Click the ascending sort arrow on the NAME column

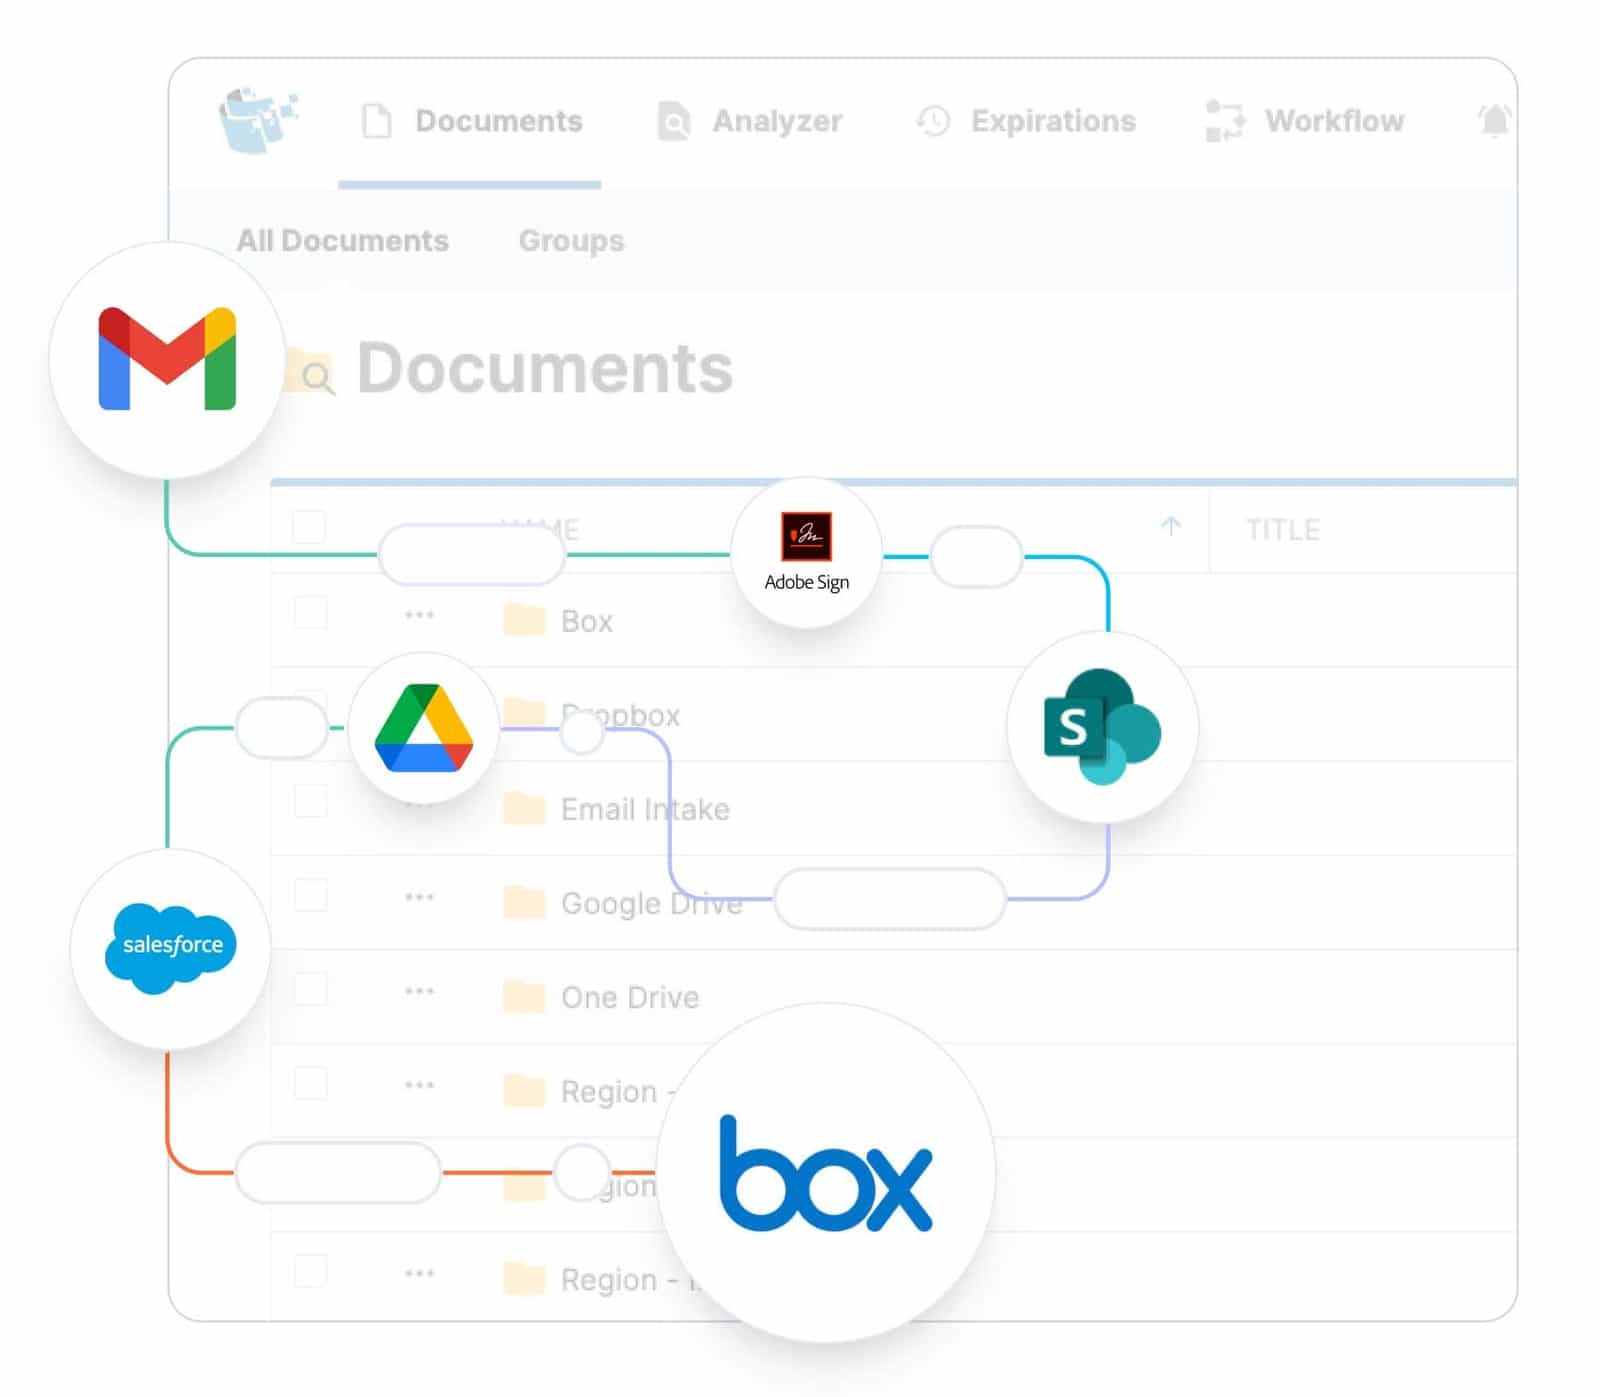pyautogui.click(x=1170, y=526)
